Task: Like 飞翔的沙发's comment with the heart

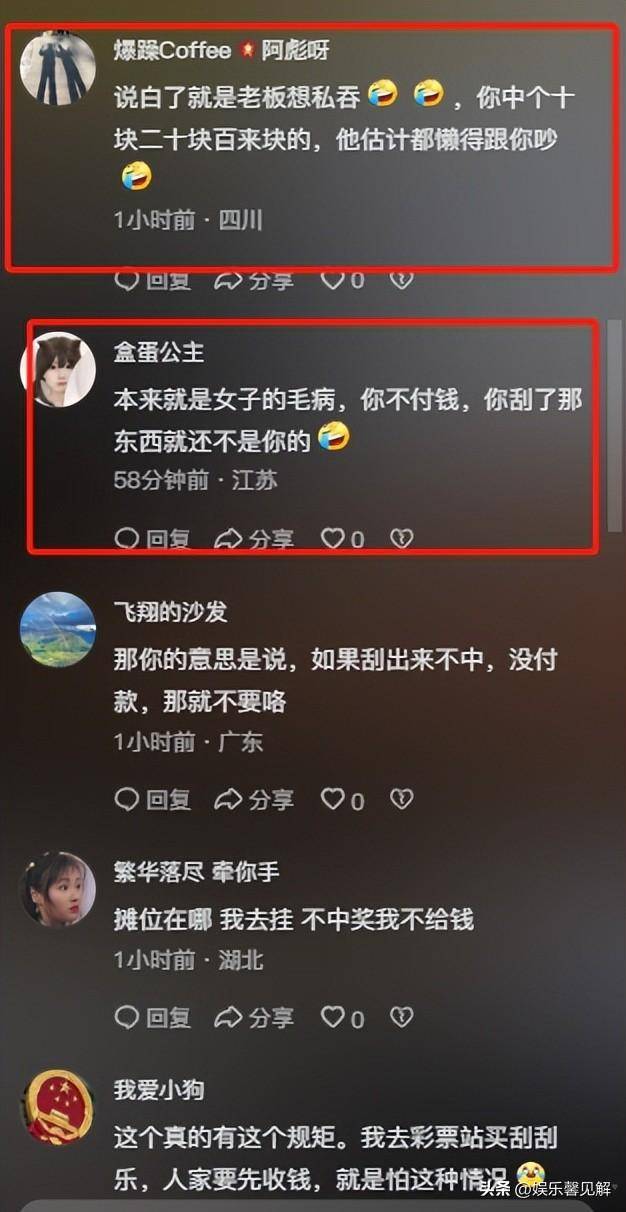Action: tap(342, 799)
